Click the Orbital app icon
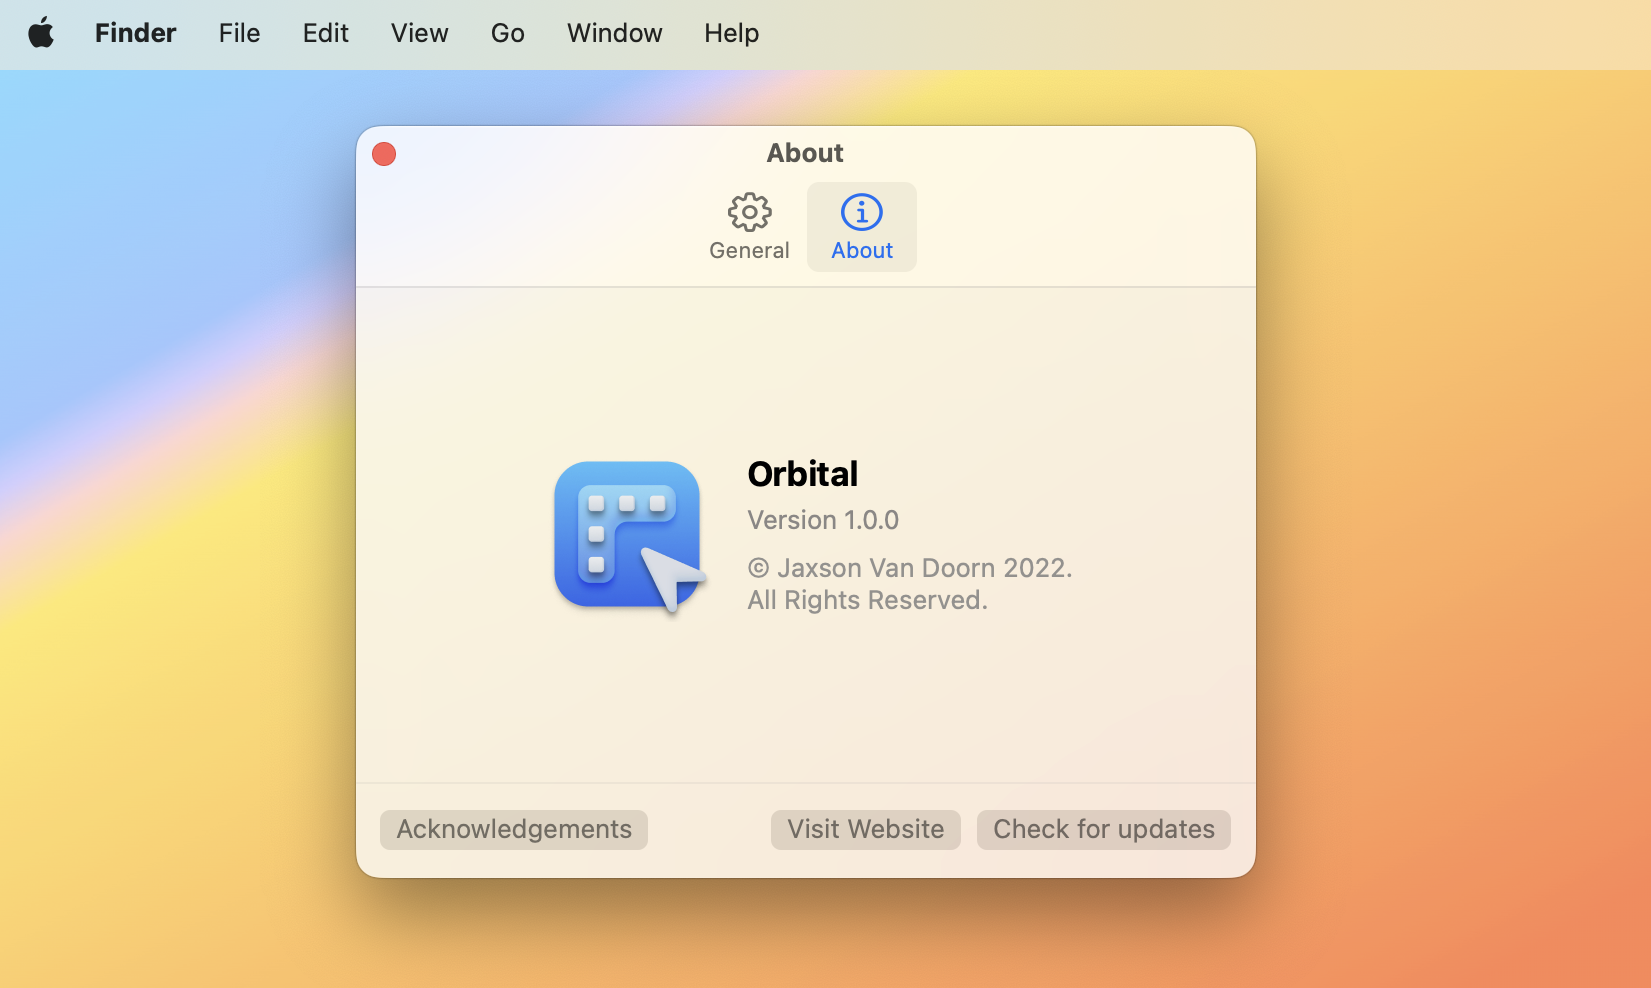The width and height of the screenshot is (1651, 988). click(630, 537)
